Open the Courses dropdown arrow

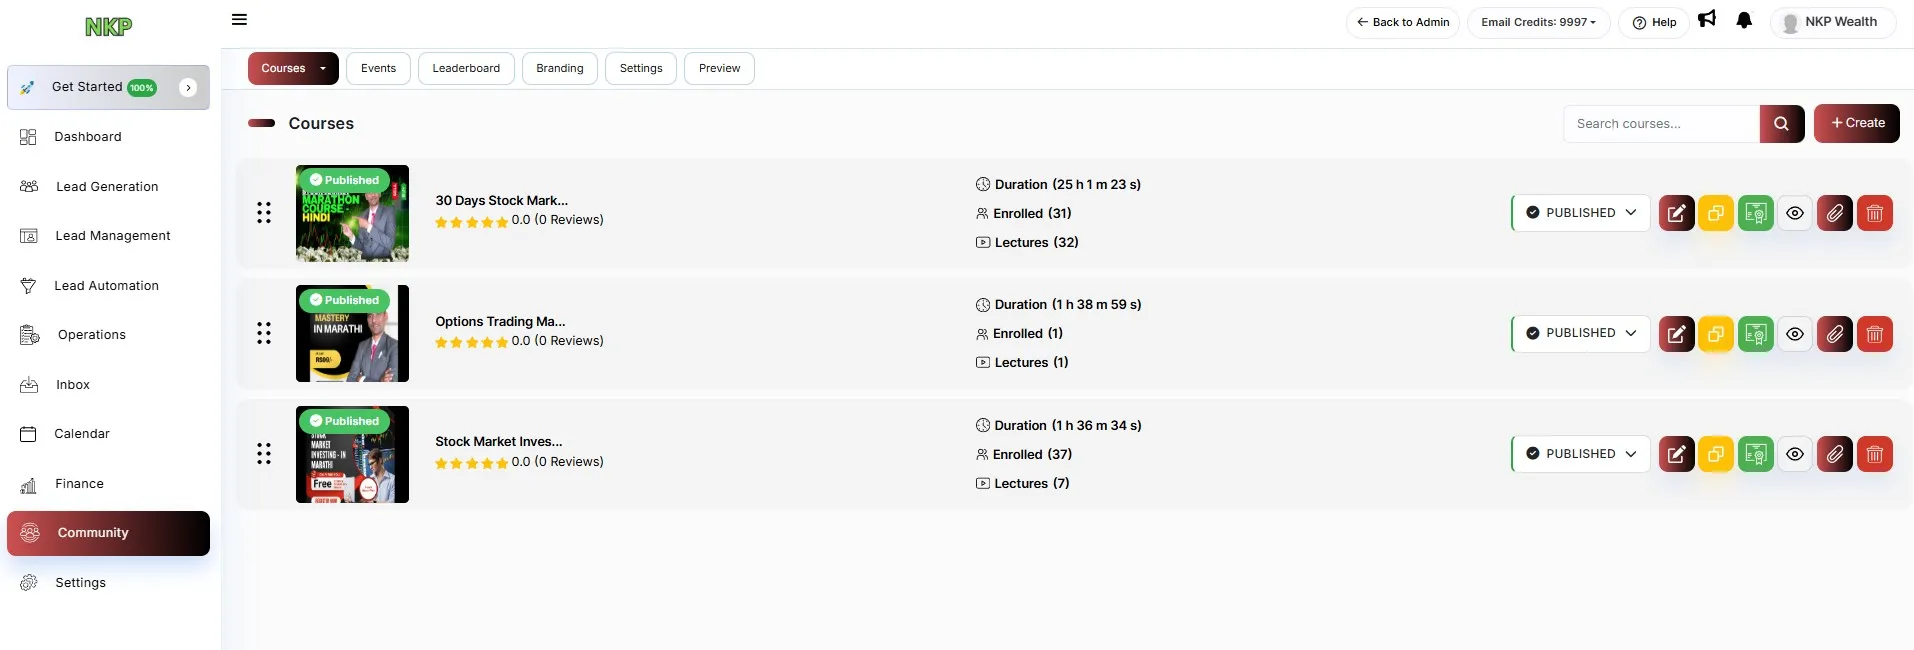(323, 69)
